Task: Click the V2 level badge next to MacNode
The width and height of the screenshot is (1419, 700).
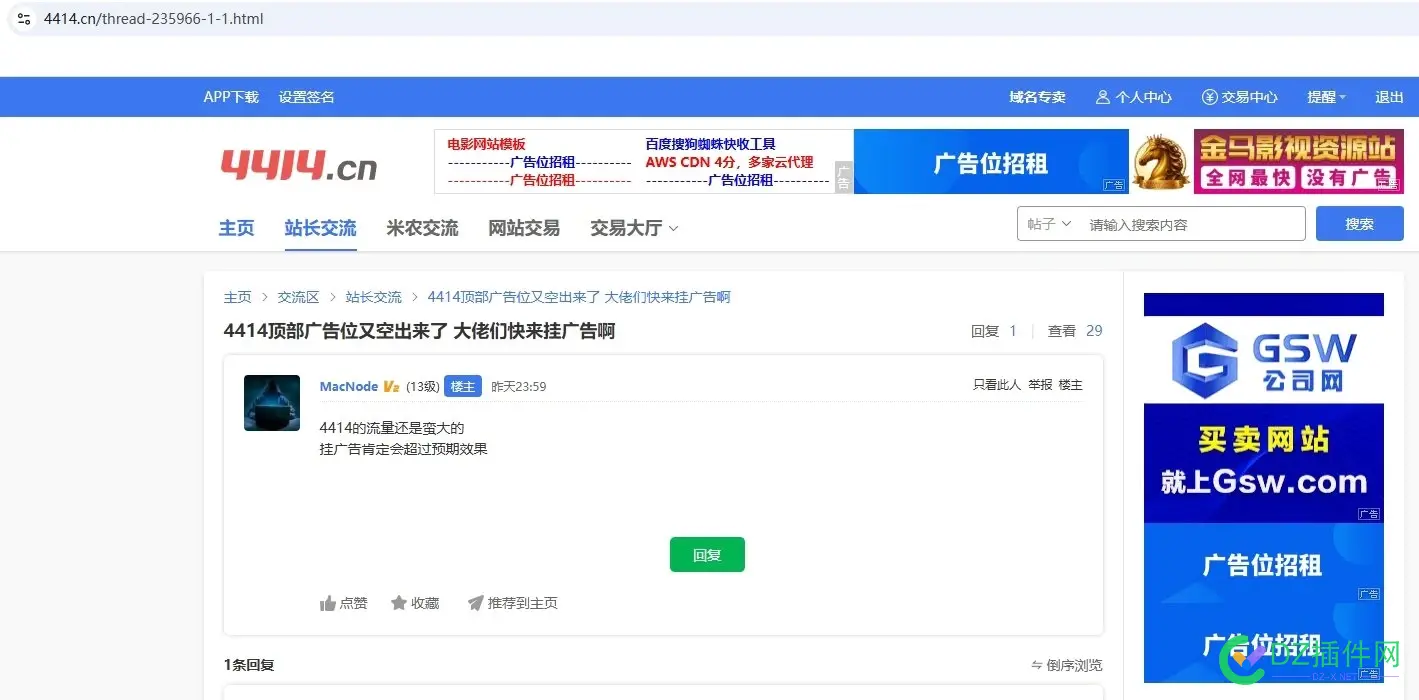Action: pos(389,386)
